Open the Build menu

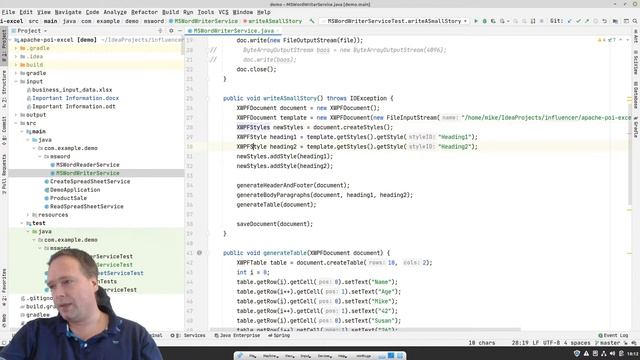coord(170,12)
